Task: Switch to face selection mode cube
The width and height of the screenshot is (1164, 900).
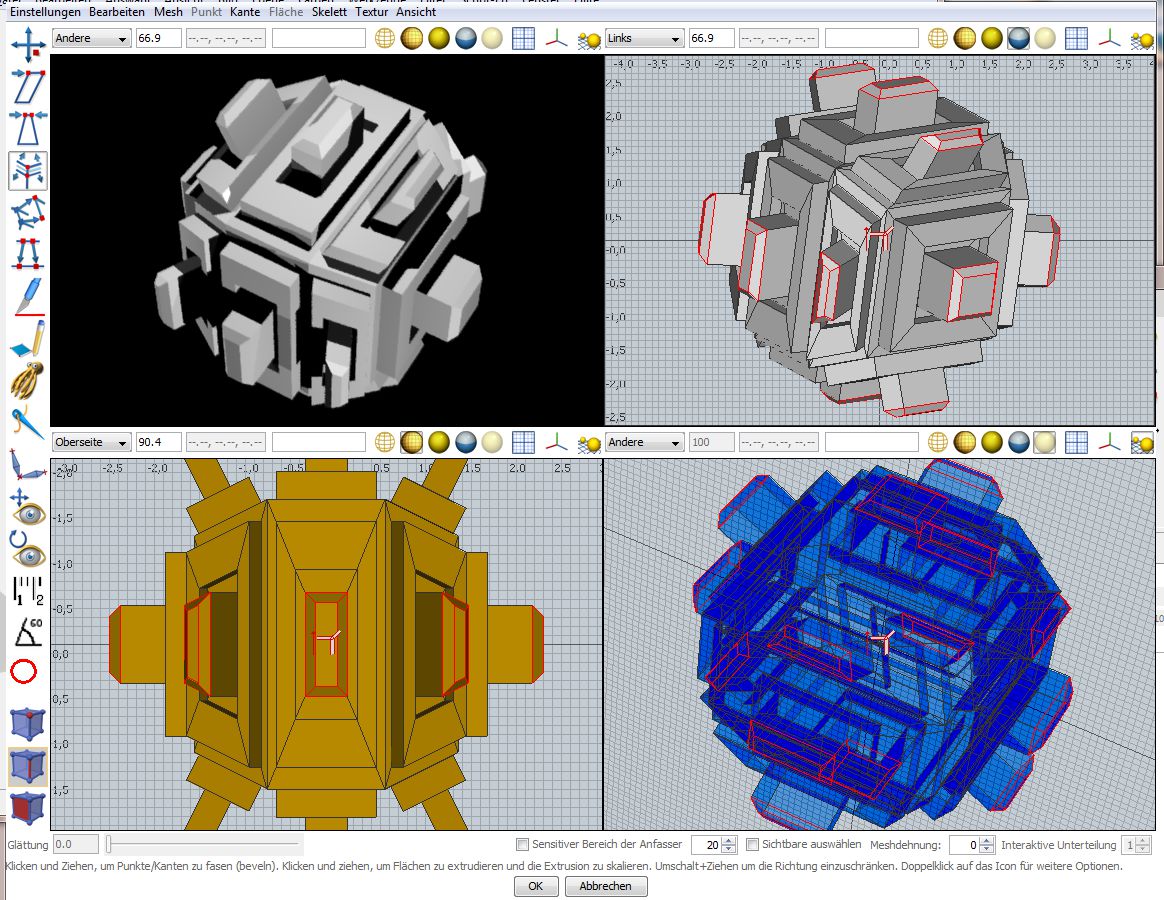Action: point(28,808)
